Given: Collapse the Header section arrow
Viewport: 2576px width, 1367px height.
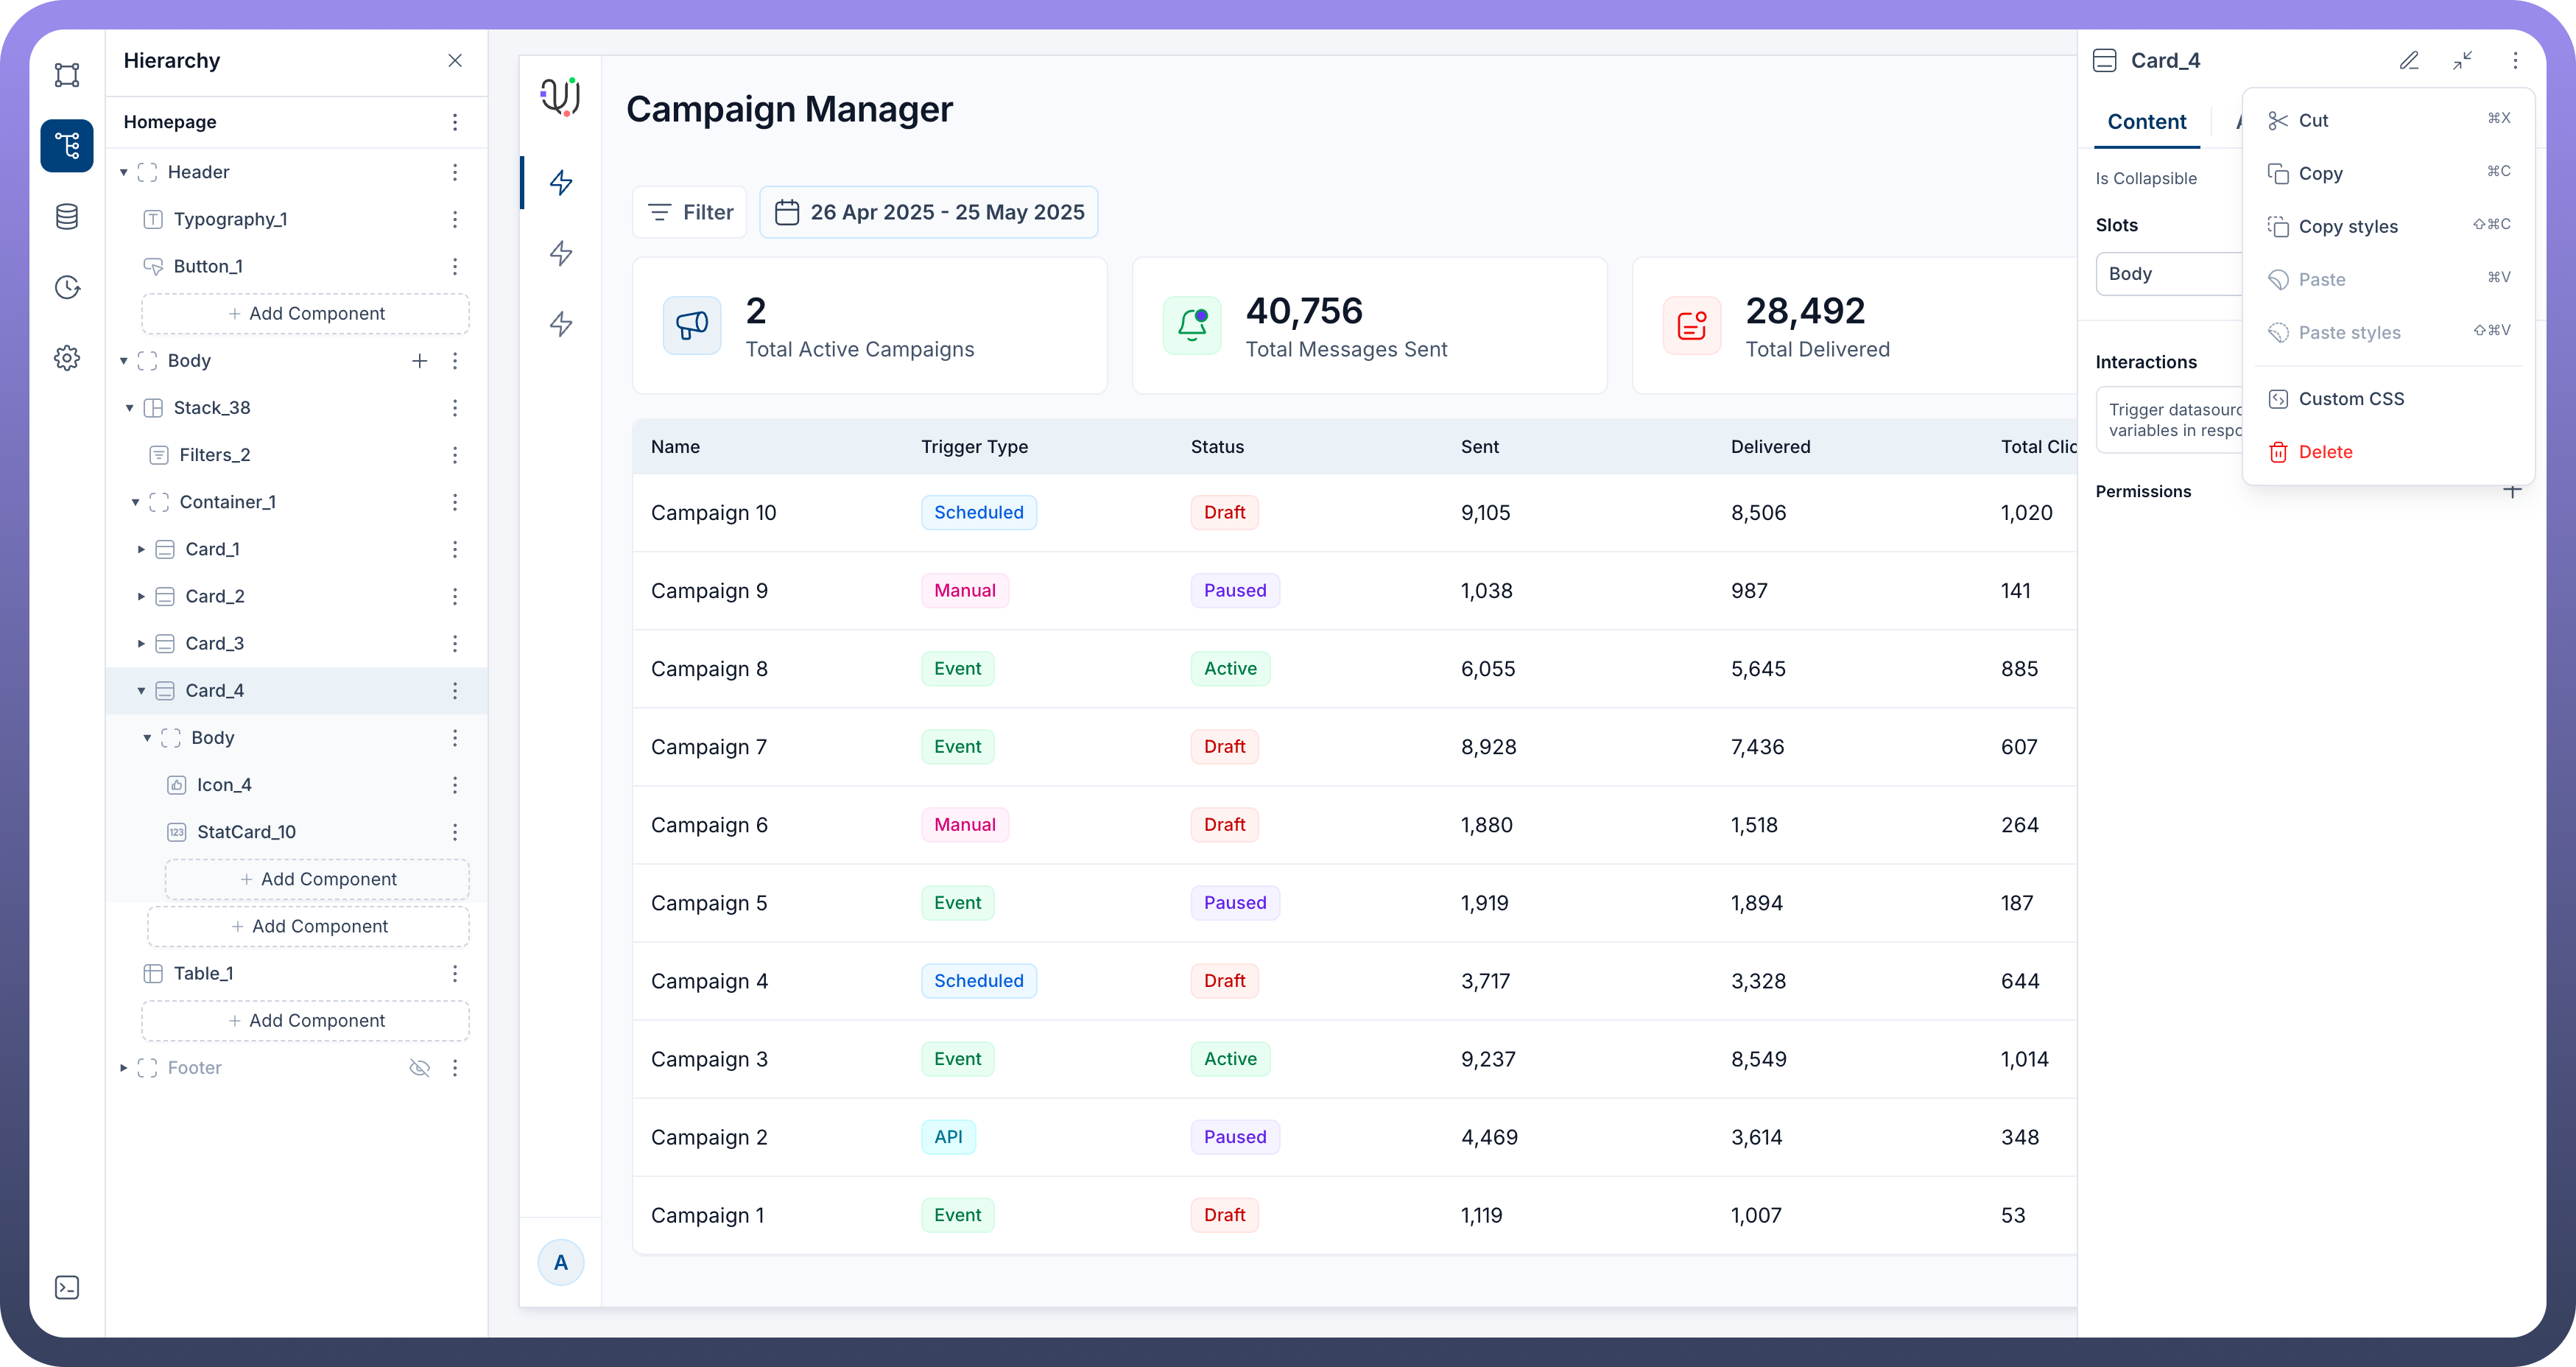Looking at the screenshot, I should click(x=124, y=173).
